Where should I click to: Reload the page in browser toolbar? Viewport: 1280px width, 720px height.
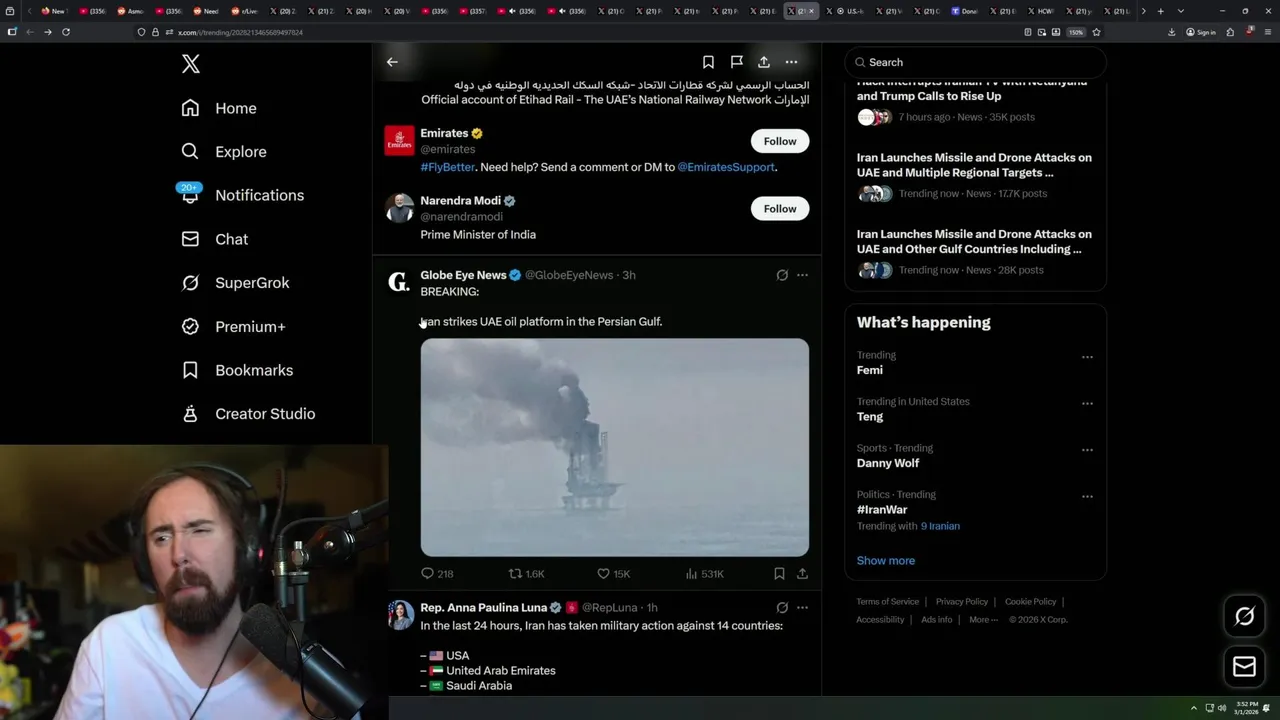[x=66, y=32]
